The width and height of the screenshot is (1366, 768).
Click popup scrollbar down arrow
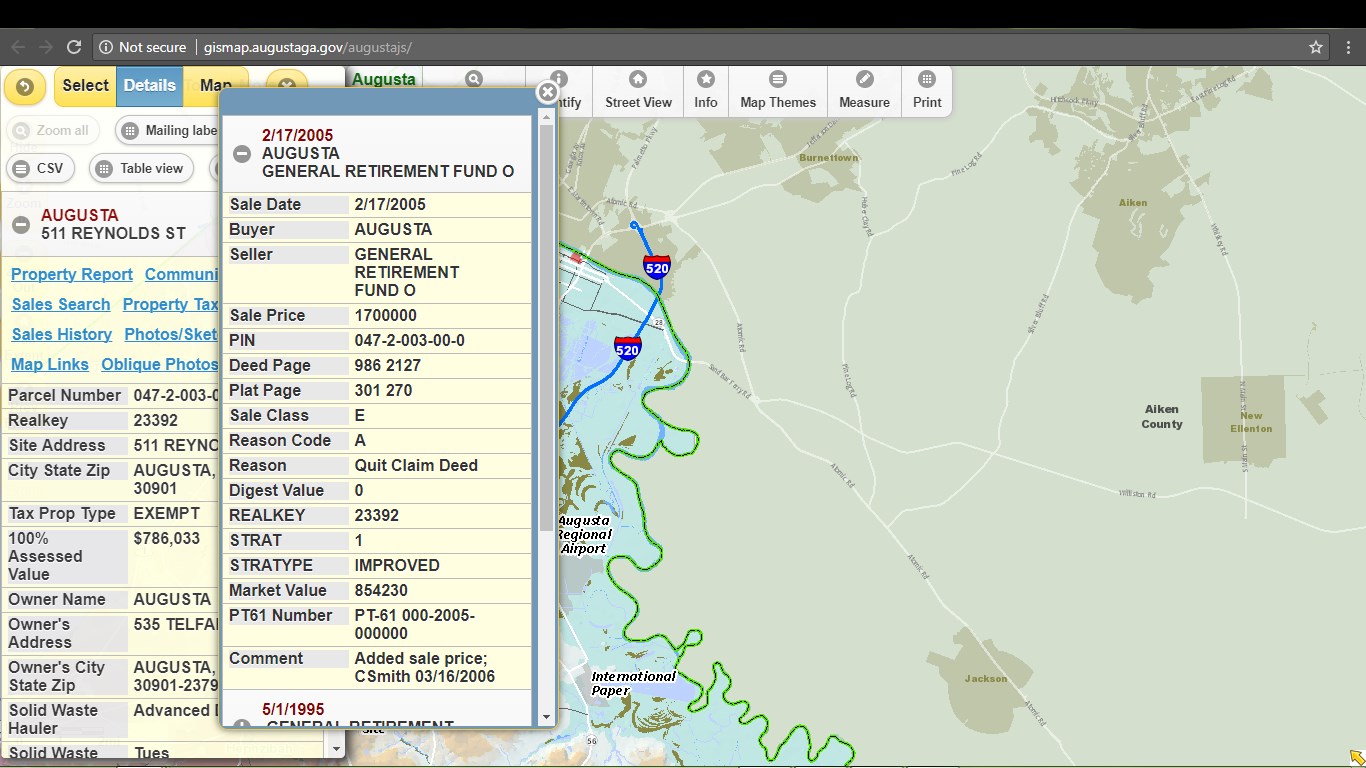[546, 716]
